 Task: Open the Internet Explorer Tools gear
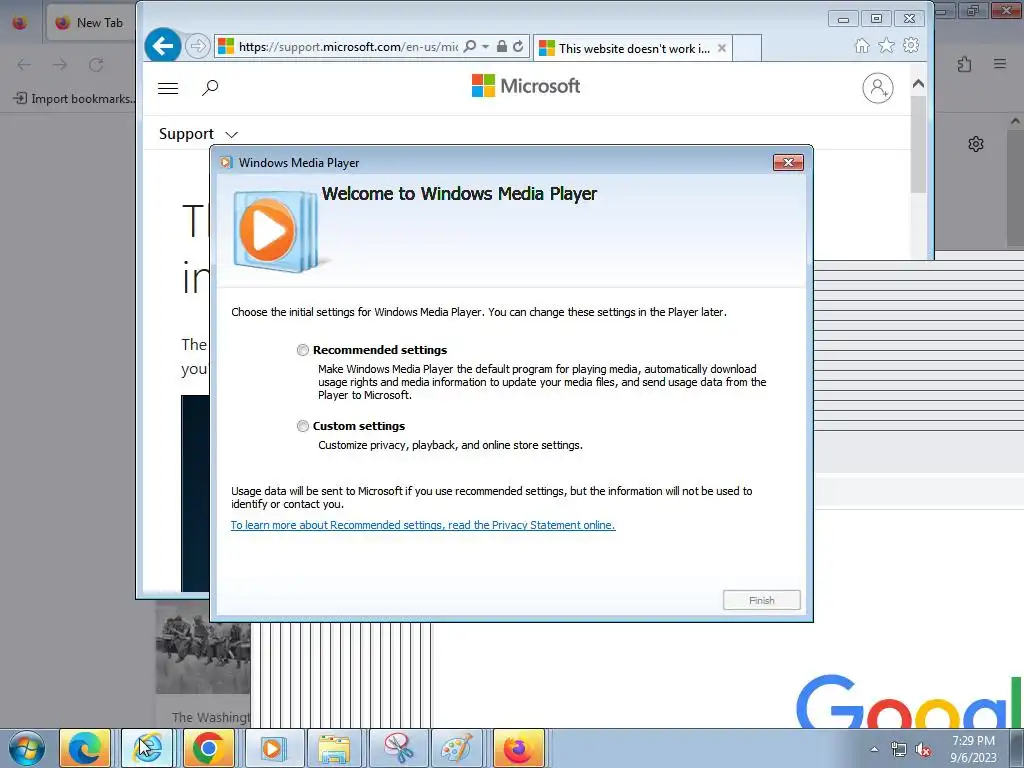pyautogui.click(x=911, y=45)
